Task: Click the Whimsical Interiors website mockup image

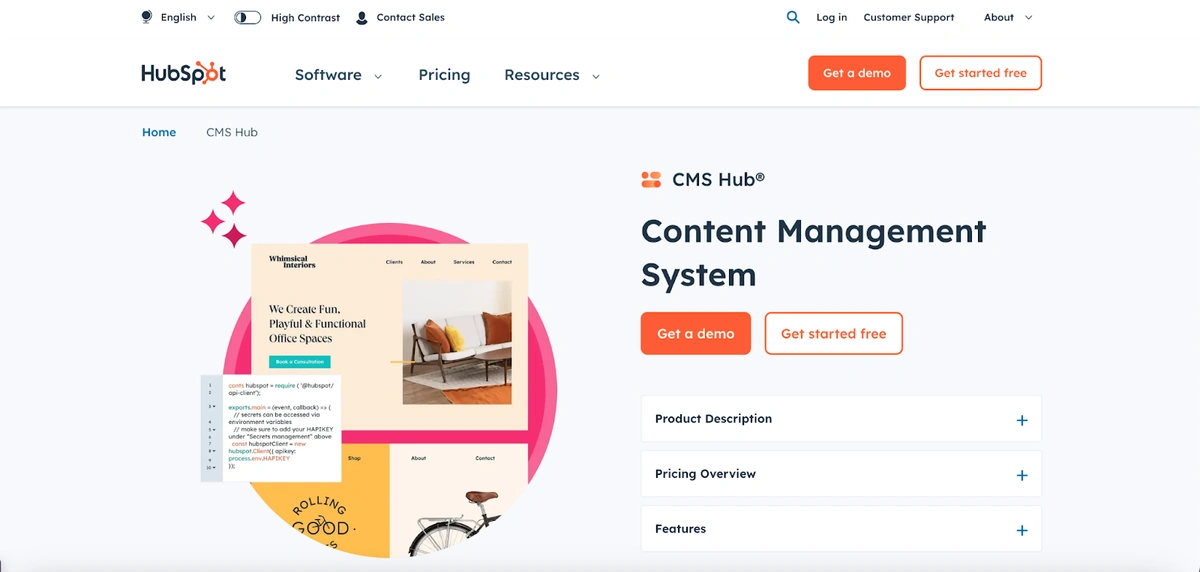Action: coord(389,337)
